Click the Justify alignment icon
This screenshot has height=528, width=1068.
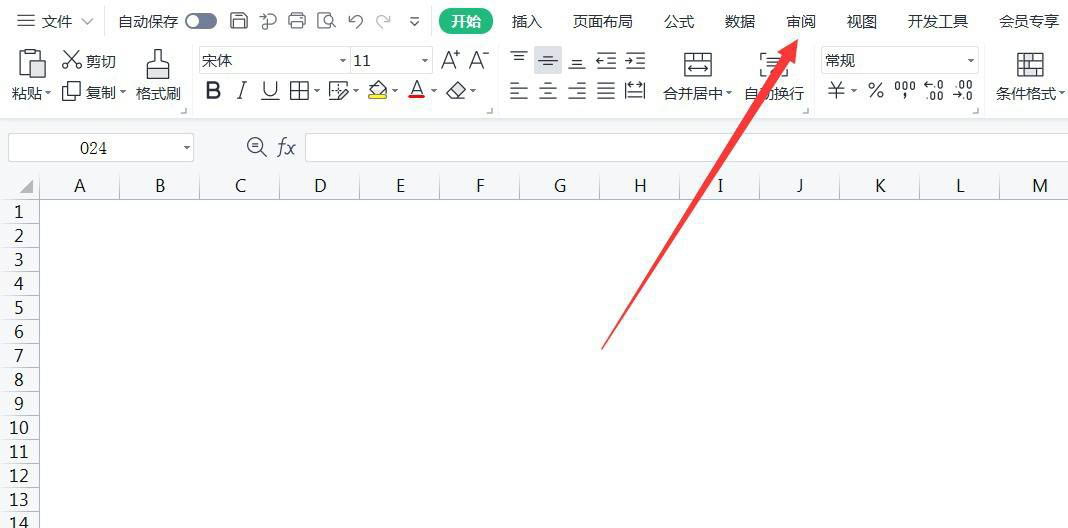pyautogui.click(x=606, y=90)
